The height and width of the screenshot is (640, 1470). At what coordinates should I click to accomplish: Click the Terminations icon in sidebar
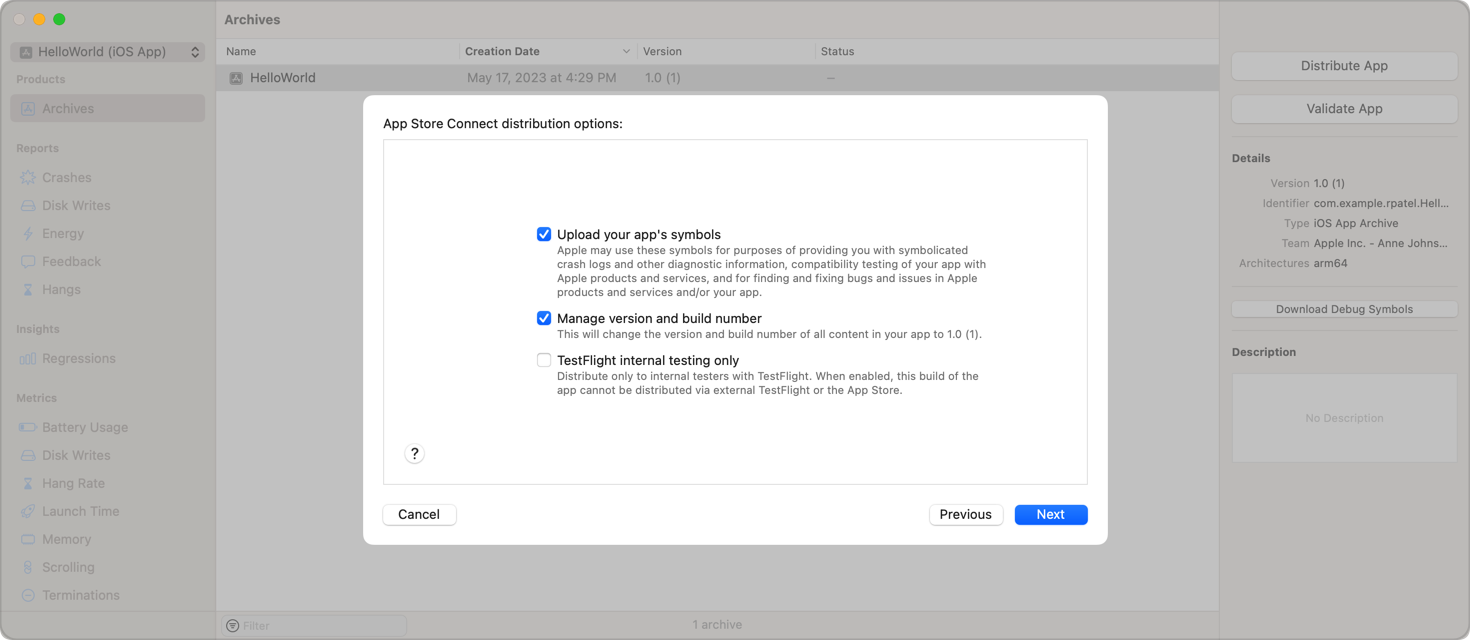point(28,595)
